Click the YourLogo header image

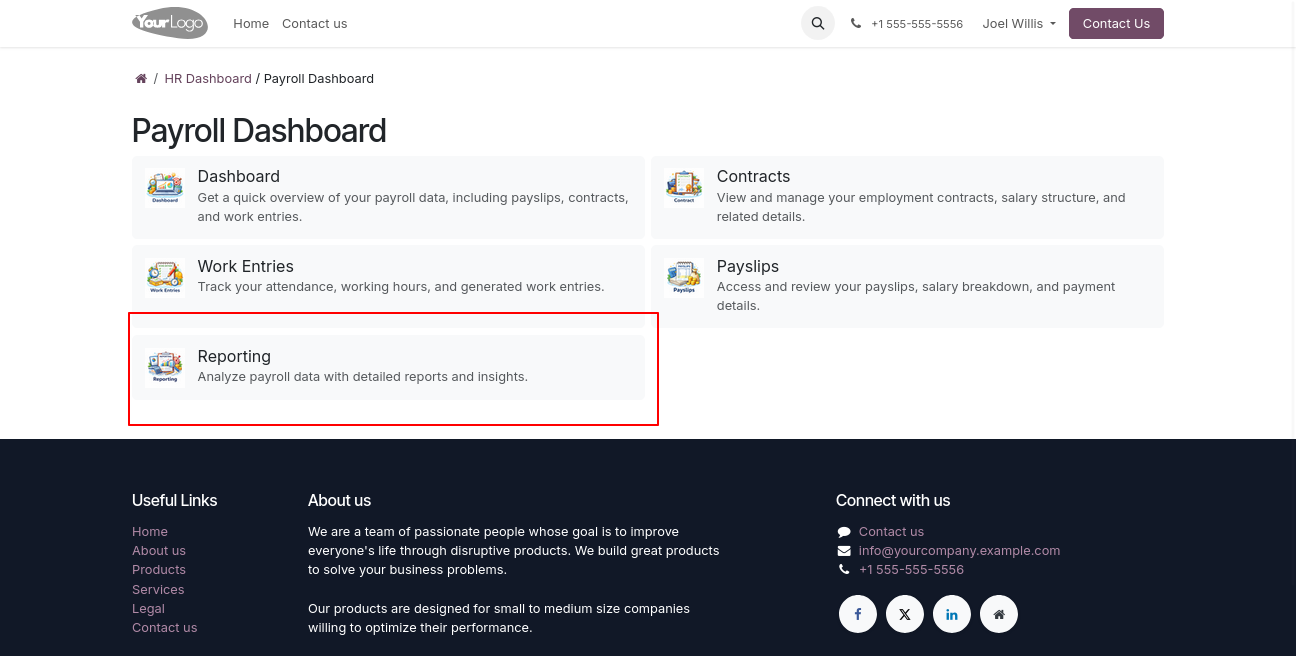(x=170, y=22)
